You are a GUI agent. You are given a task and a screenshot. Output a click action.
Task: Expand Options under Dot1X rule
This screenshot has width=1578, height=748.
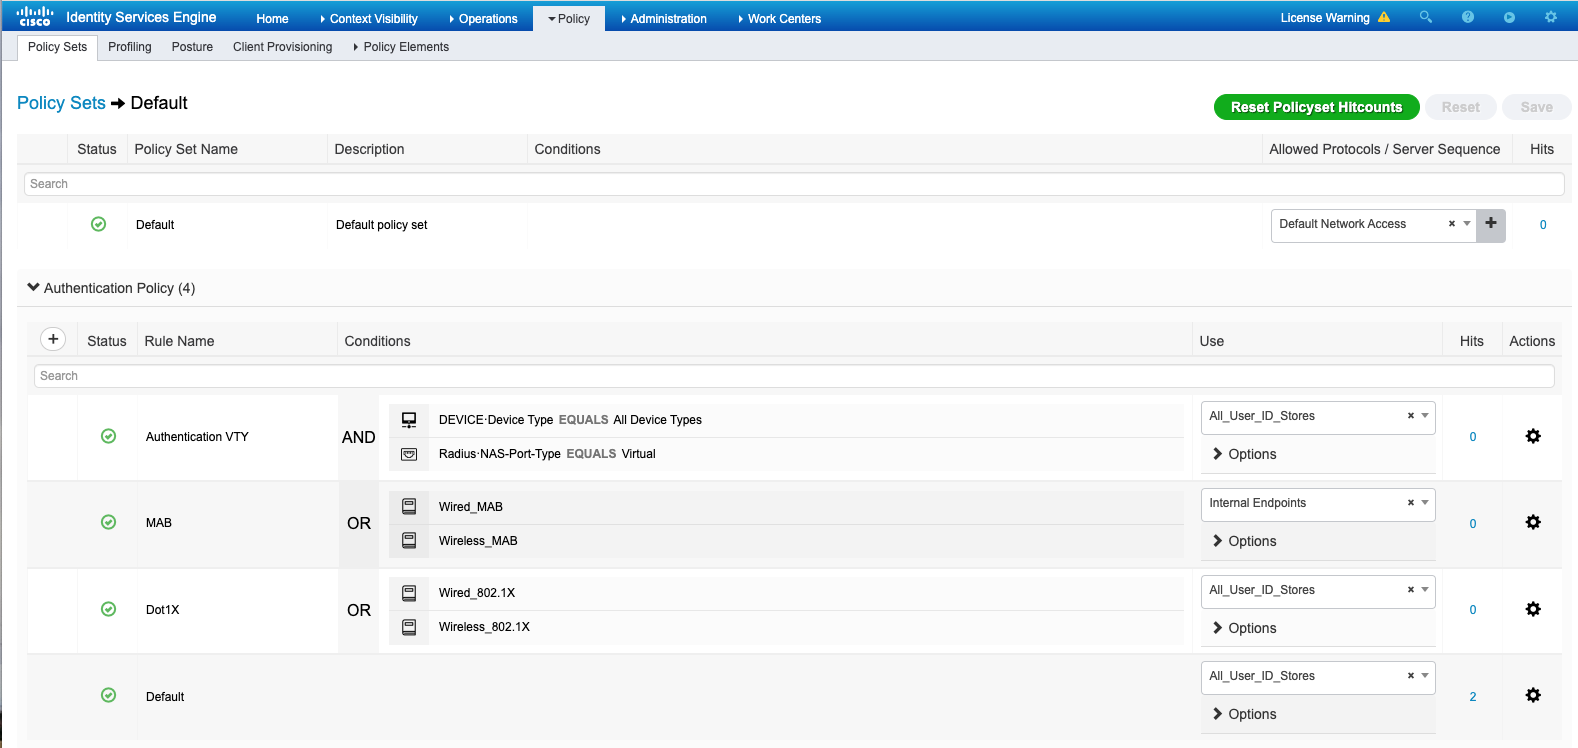click(1244, 628)
